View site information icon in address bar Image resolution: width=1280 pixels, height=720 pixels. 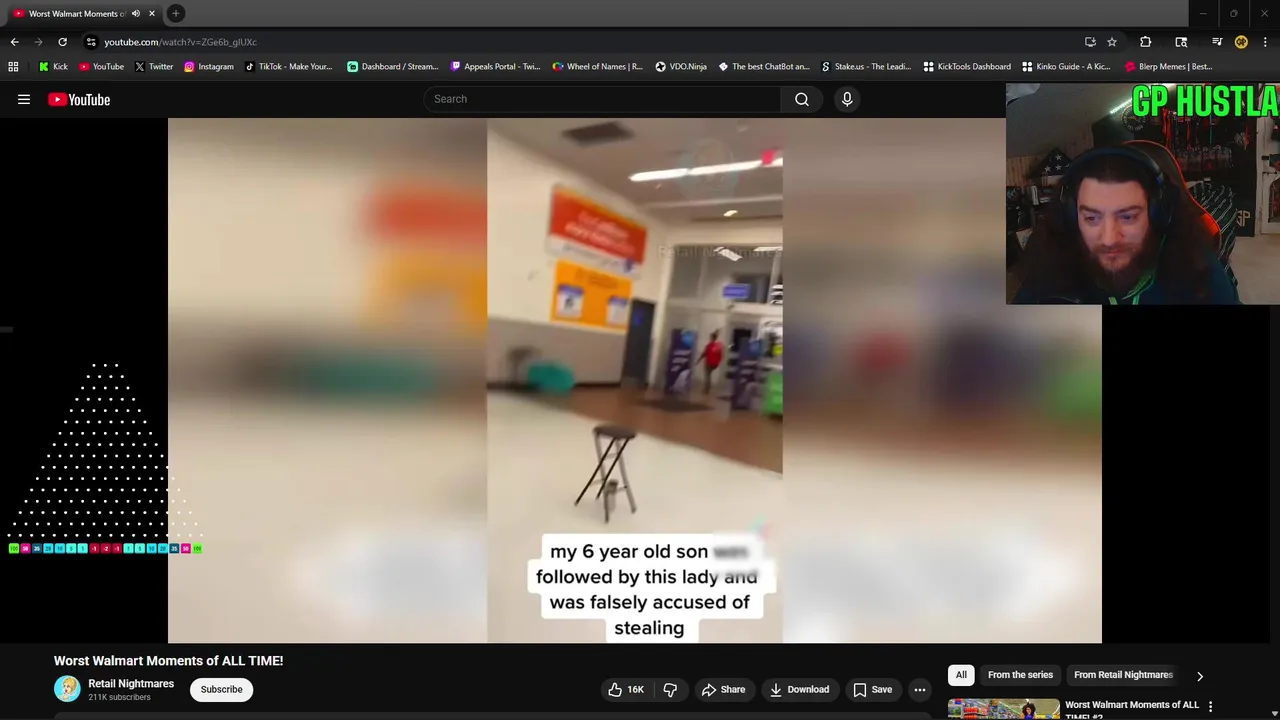[x=91, y=42]
